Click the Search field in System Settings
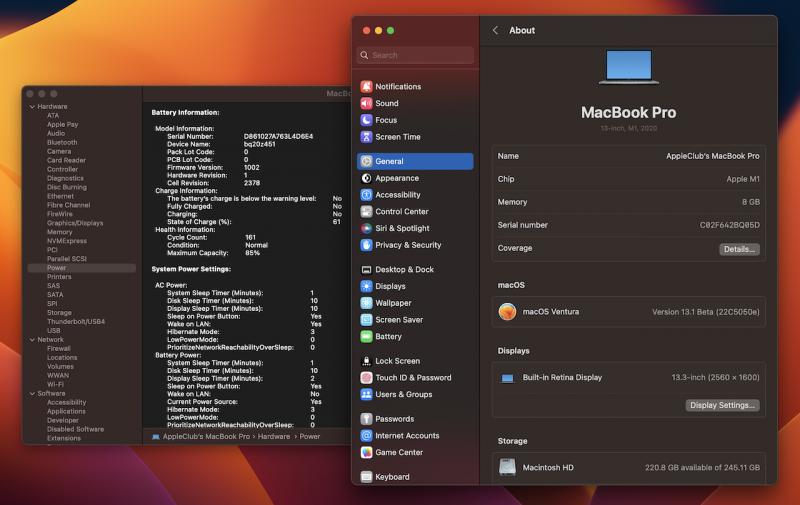800x505 pixels. [415, 55]
